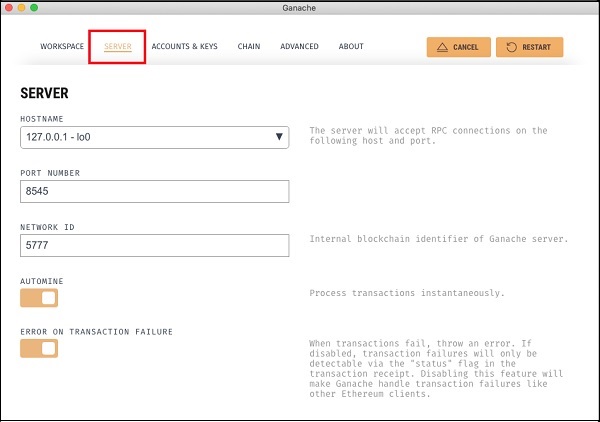This screenshot has width=600, height=422.
Task: Close the window with the red dot
Action: pos(9,8)
